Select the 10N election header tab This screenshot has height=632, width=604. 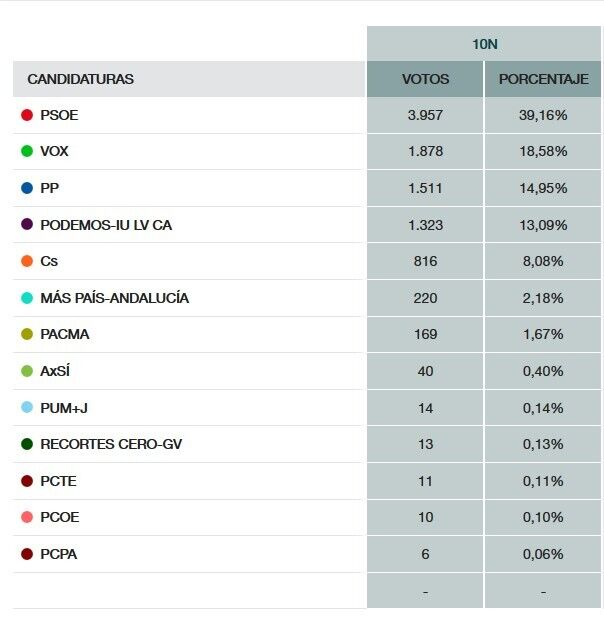485,44
